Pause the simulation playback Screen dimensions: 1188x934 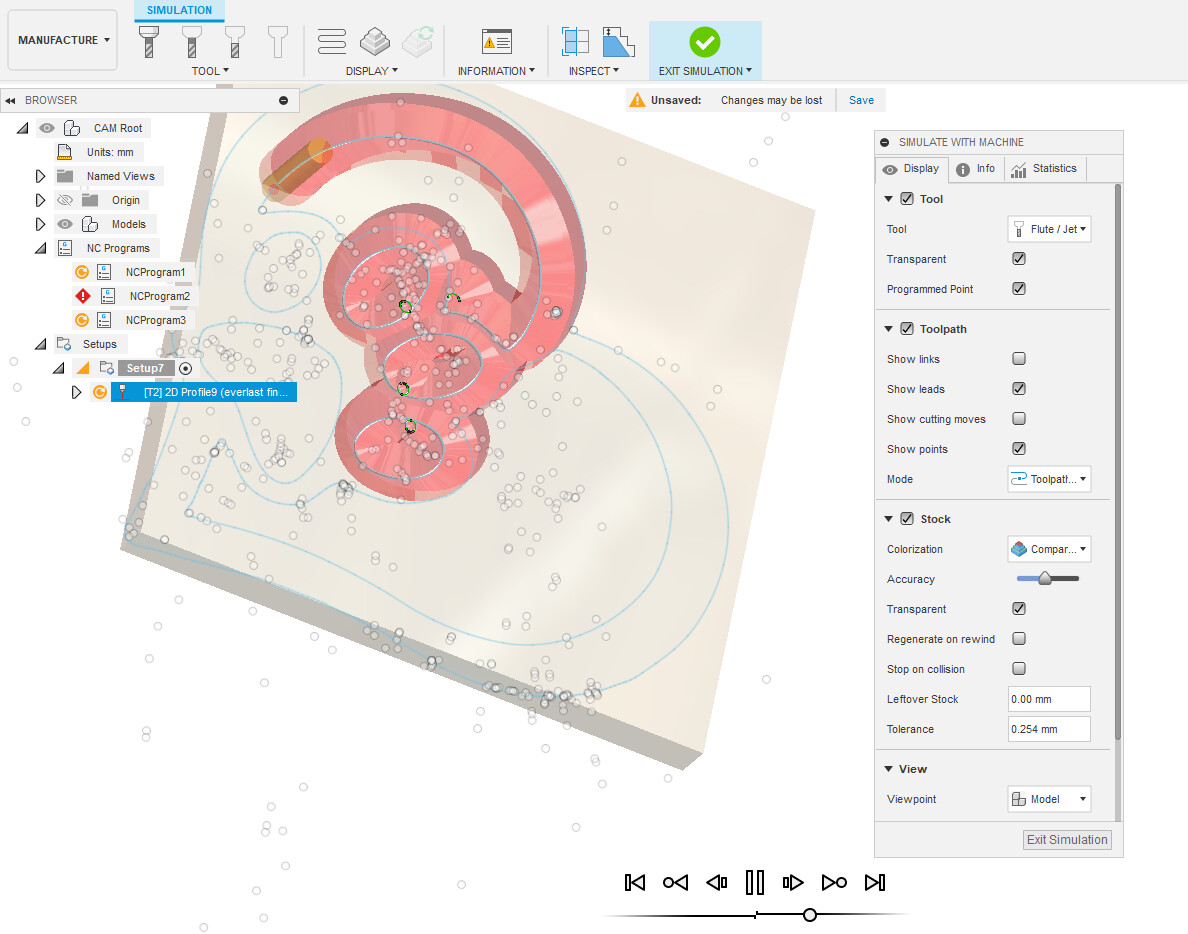pyautogui.click(x=755, y=882)
